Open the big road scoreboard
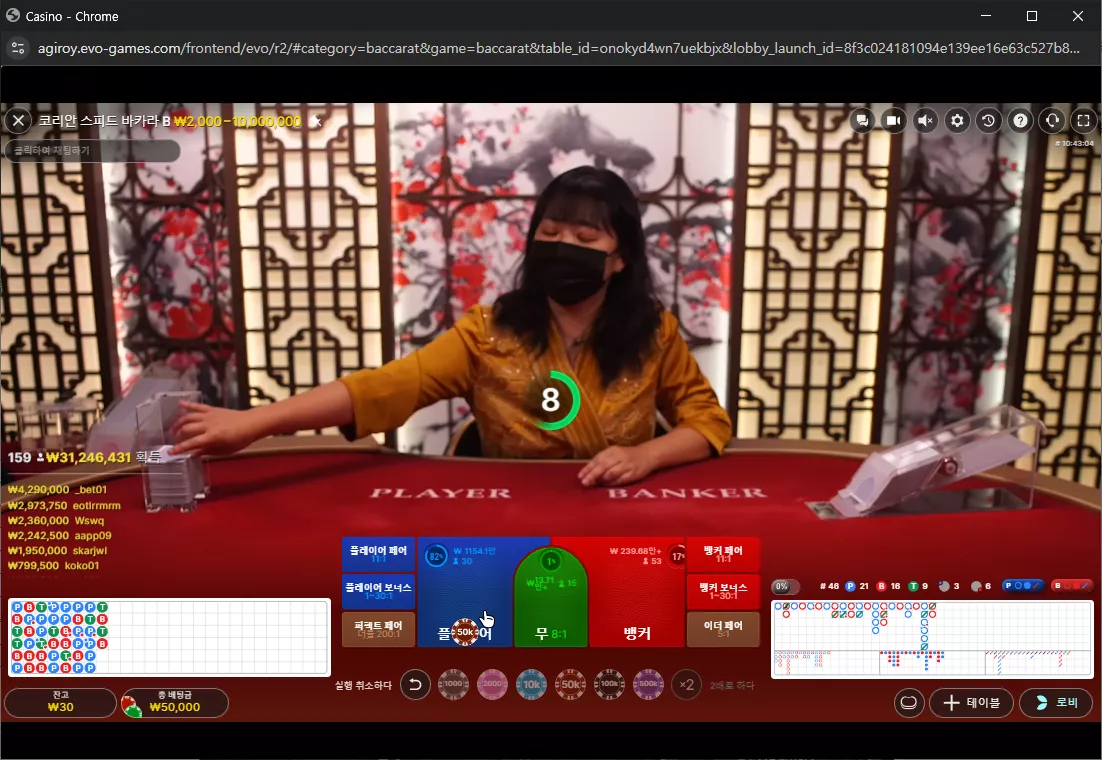 pyautogui.click(x=932, y=626)
